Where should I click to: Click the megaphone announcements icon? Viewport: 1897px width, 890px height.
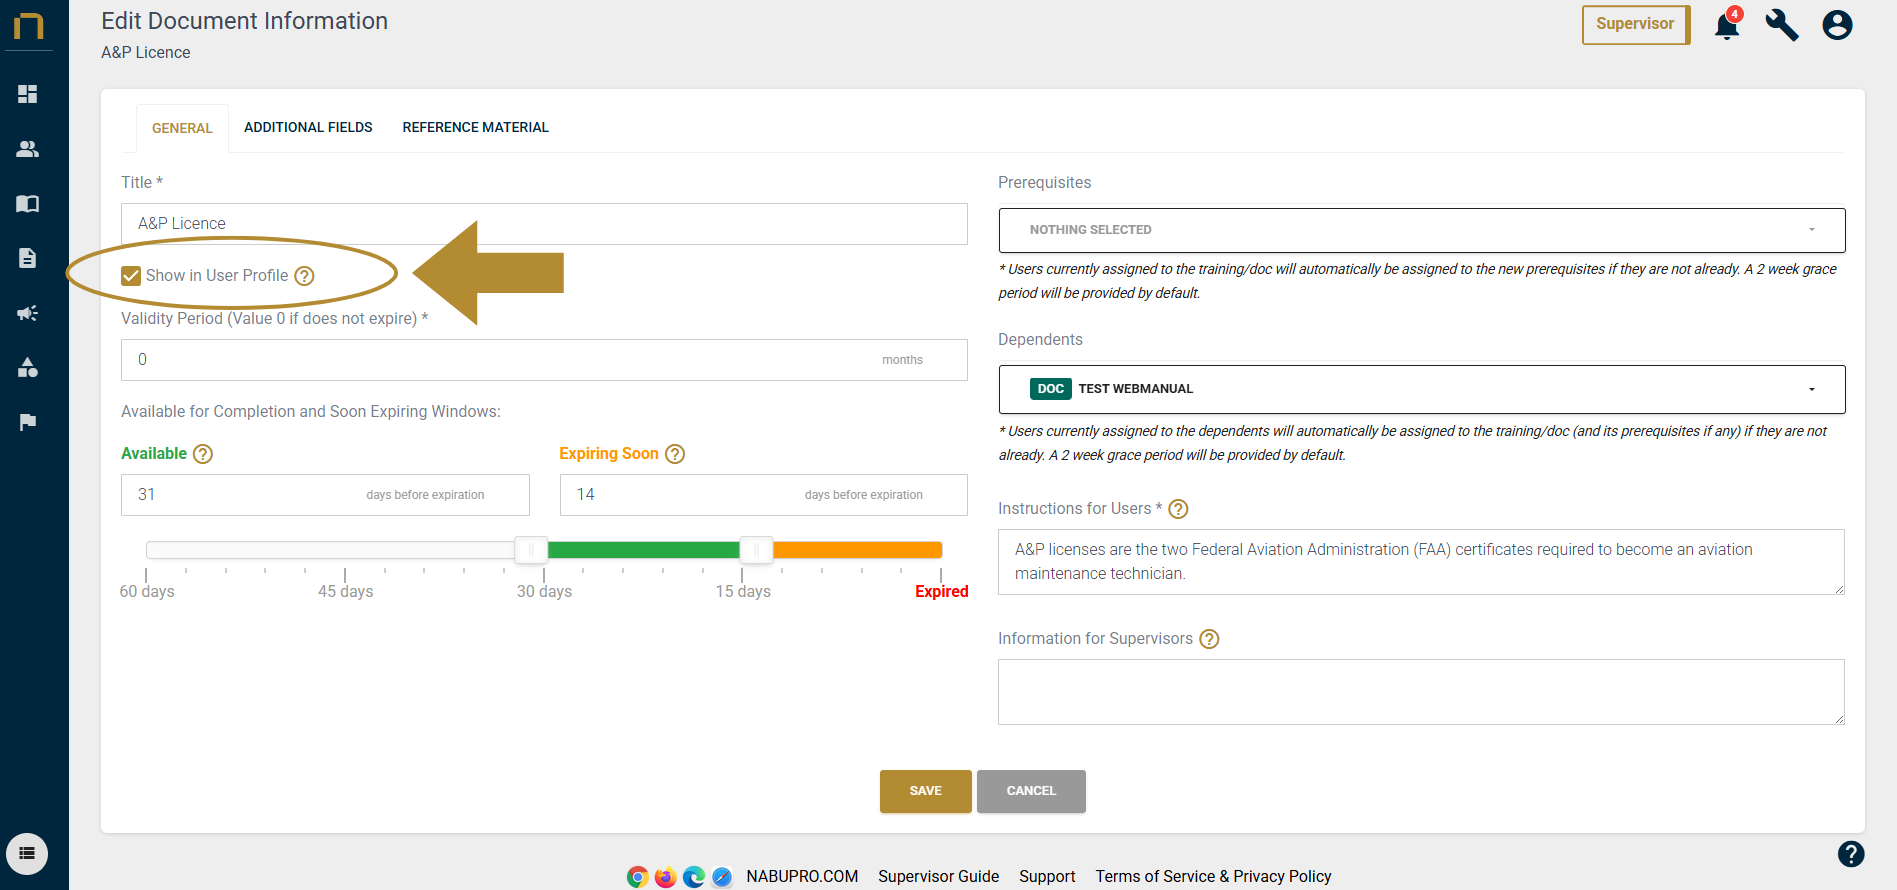coord(28,313)
